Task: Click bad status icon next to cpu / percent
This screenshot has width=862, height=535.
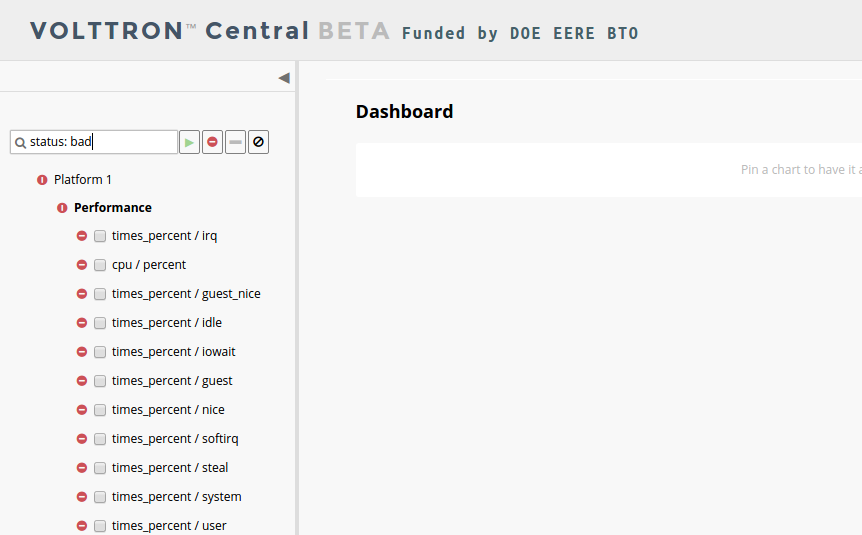Action: [x=82, y=265]
